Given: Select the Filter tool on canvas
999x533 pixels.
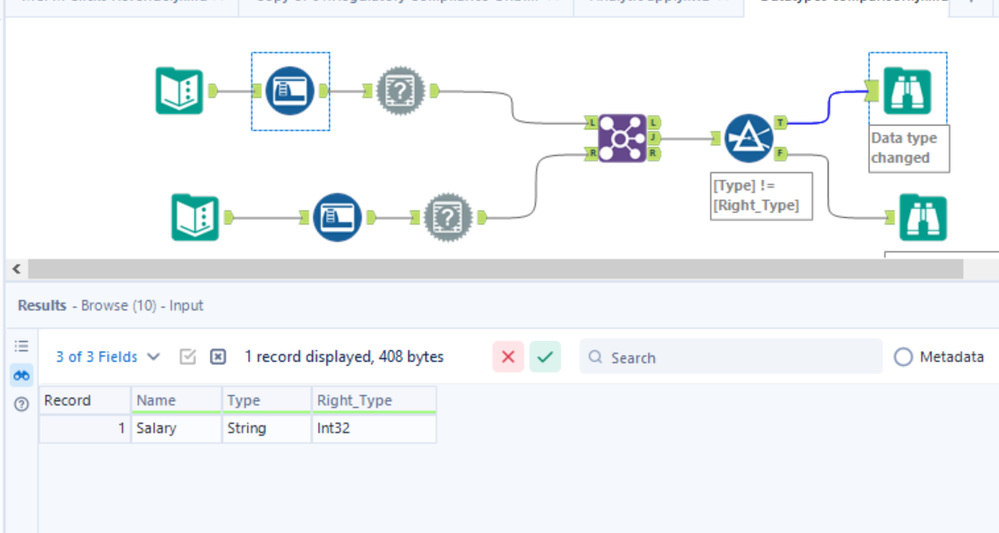Looking at the screenshot, I should [x=749, y=138].
